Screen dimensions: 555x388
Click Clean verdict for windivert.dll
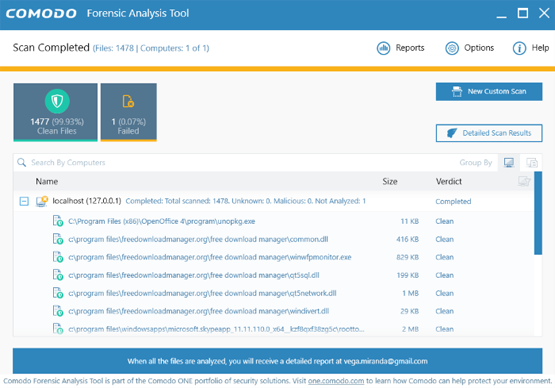(x=445, y=311)
